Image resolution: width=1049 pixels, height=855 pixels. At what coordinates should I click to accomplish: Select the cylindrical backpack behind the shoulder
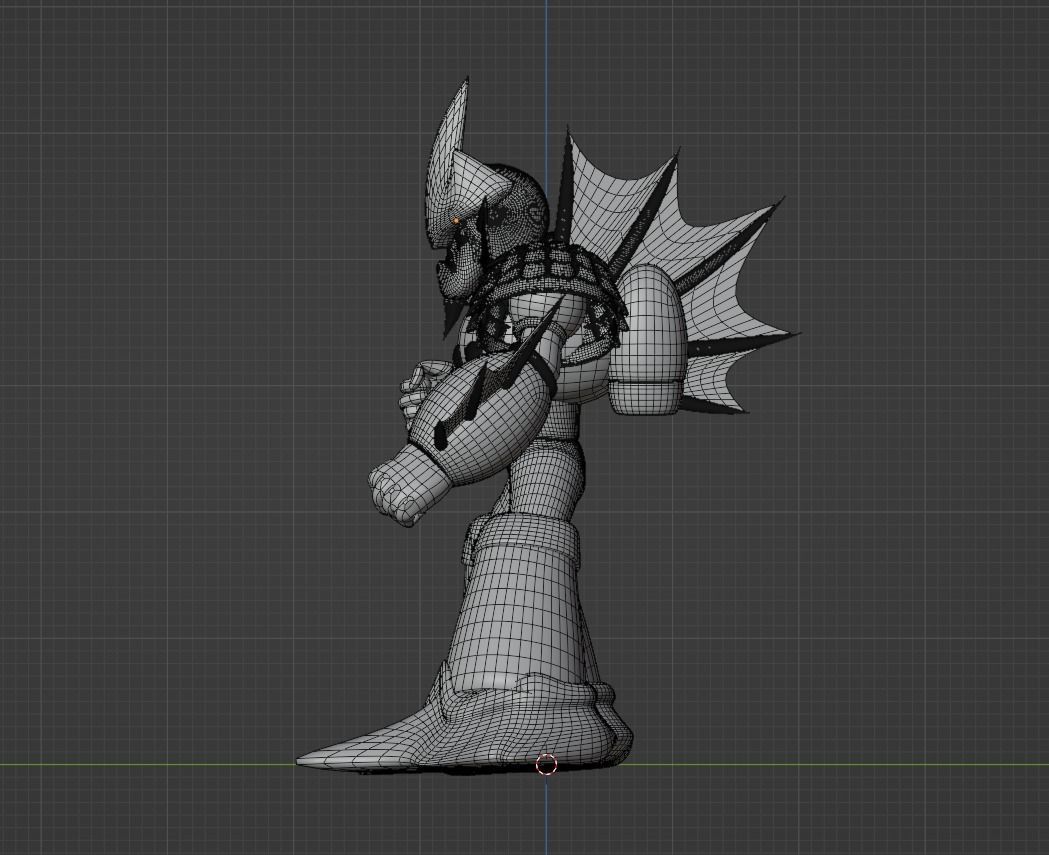[648, 338]
